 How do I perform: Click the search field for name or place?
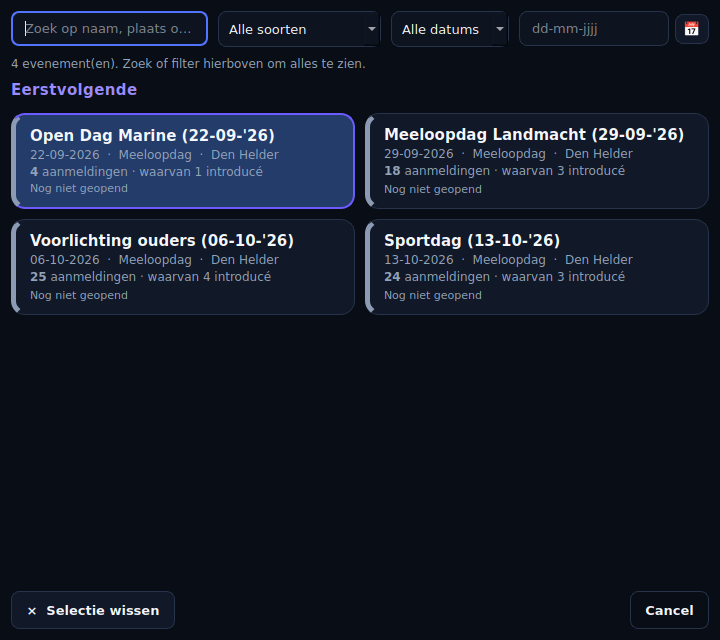coord(109,28)
